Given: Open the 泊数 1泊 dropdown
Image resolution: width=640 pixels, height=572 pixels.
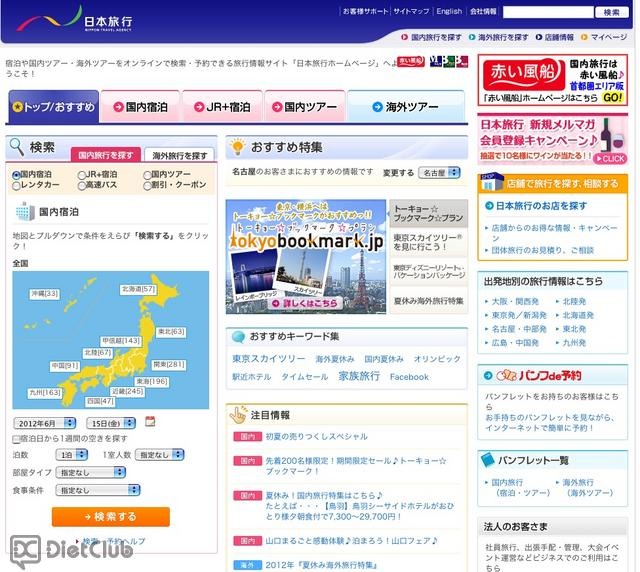Looking at the screenshot, I should [71, 454].
